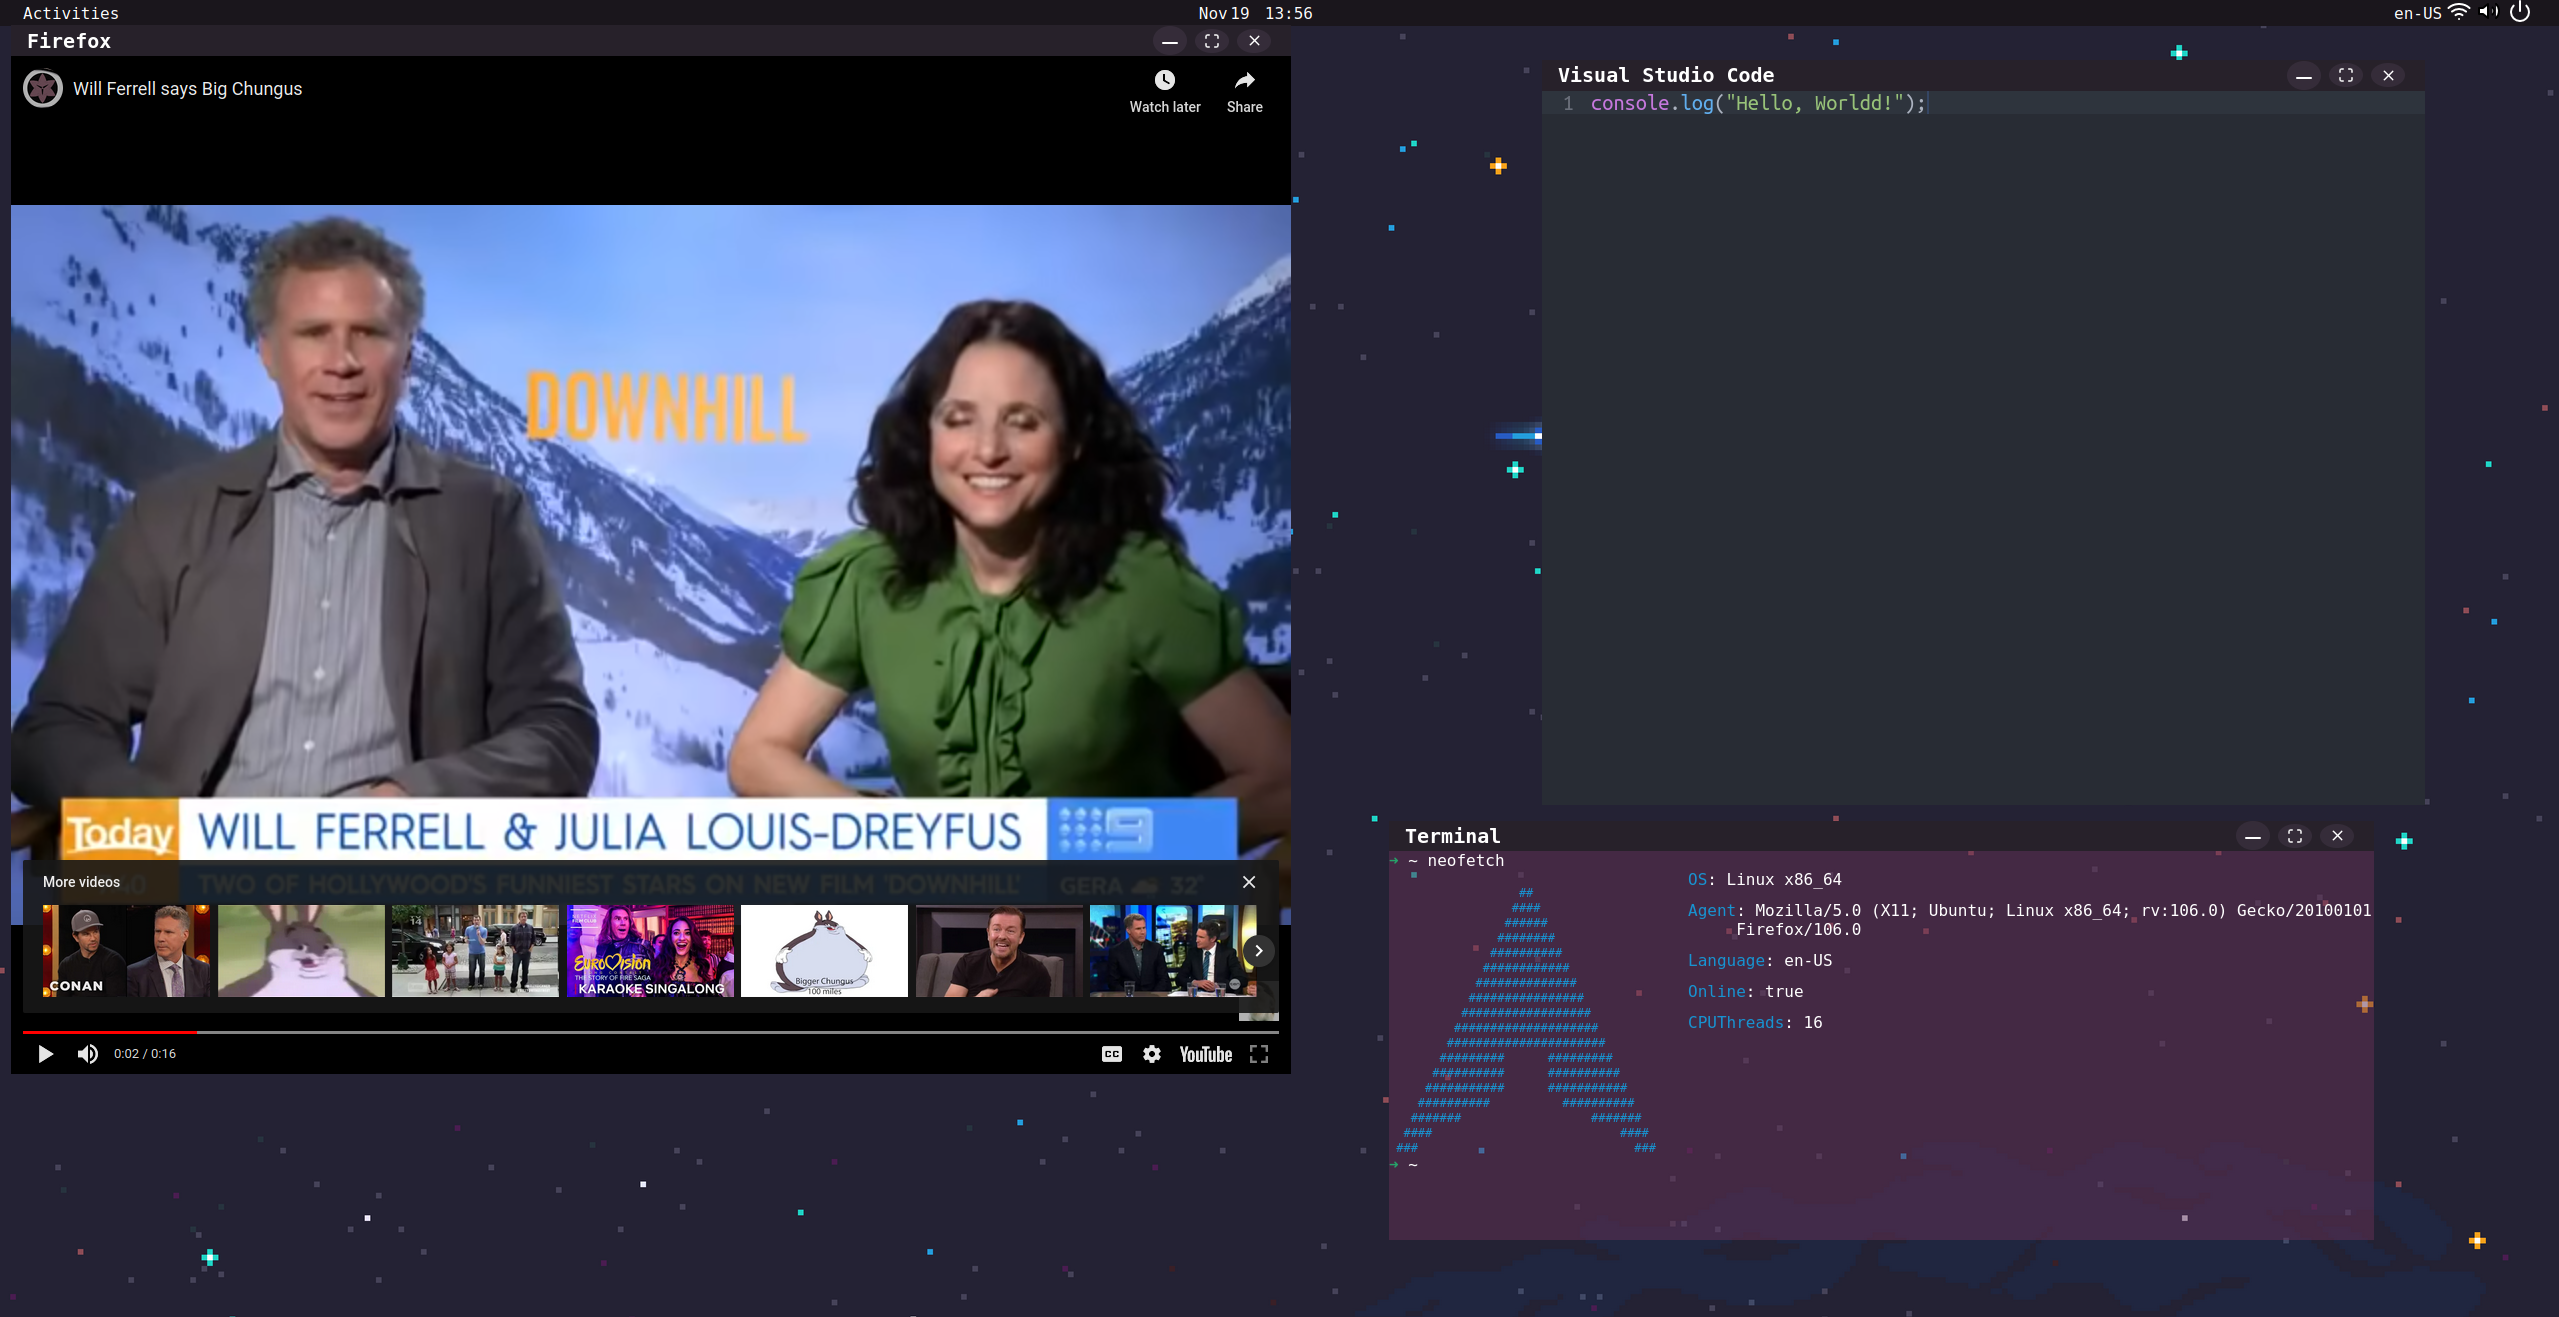Open the clock date menu
The image size is (2559, 1317).
(1255, 13)
